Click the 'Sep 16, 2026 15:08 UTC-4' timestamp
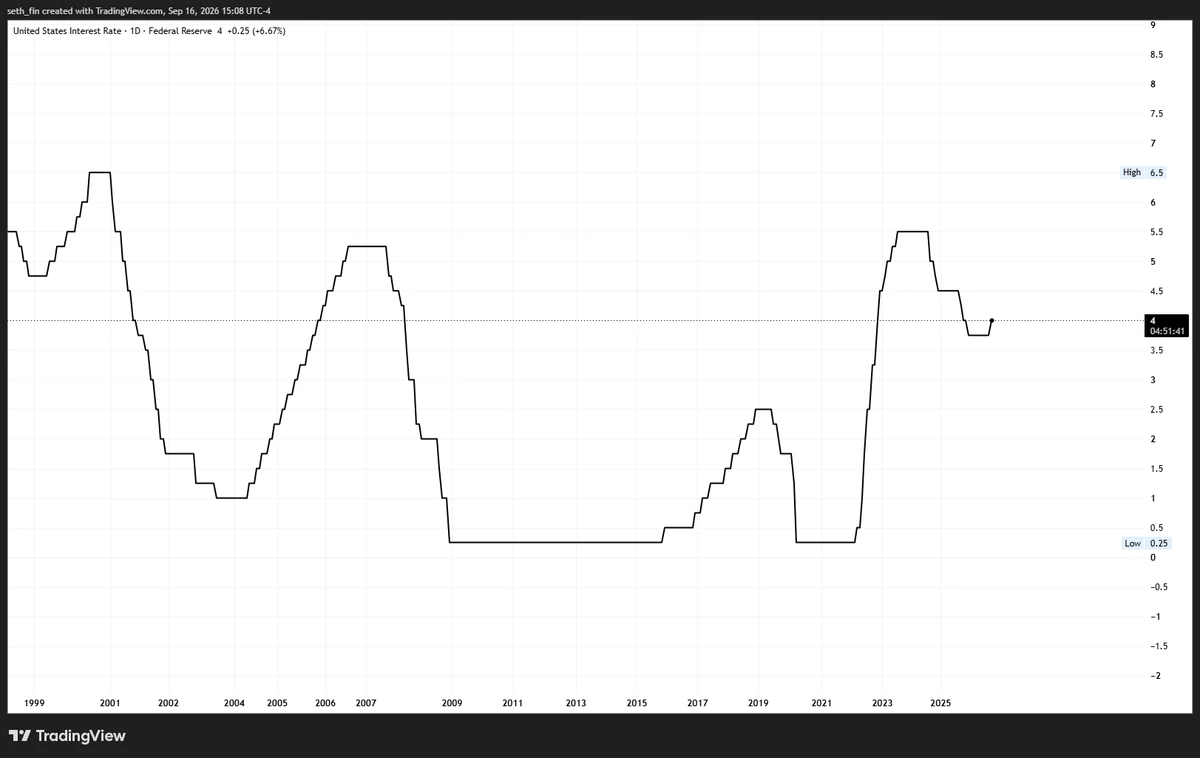The image size is (1200, 758). click(220, 10)
